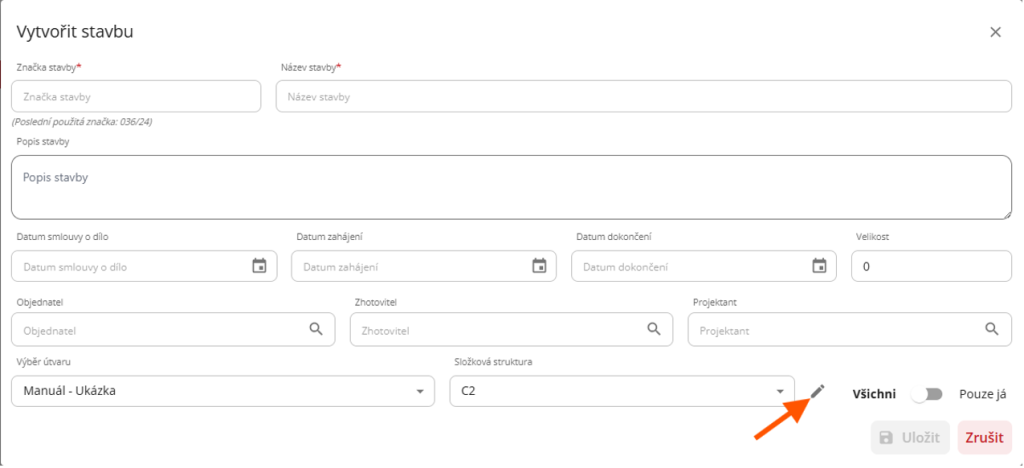Open calendar for Datum smlouvy o dílo
Image resolution: width=1024 pixels, height=468 pixels.
click(x=259, y=266)
